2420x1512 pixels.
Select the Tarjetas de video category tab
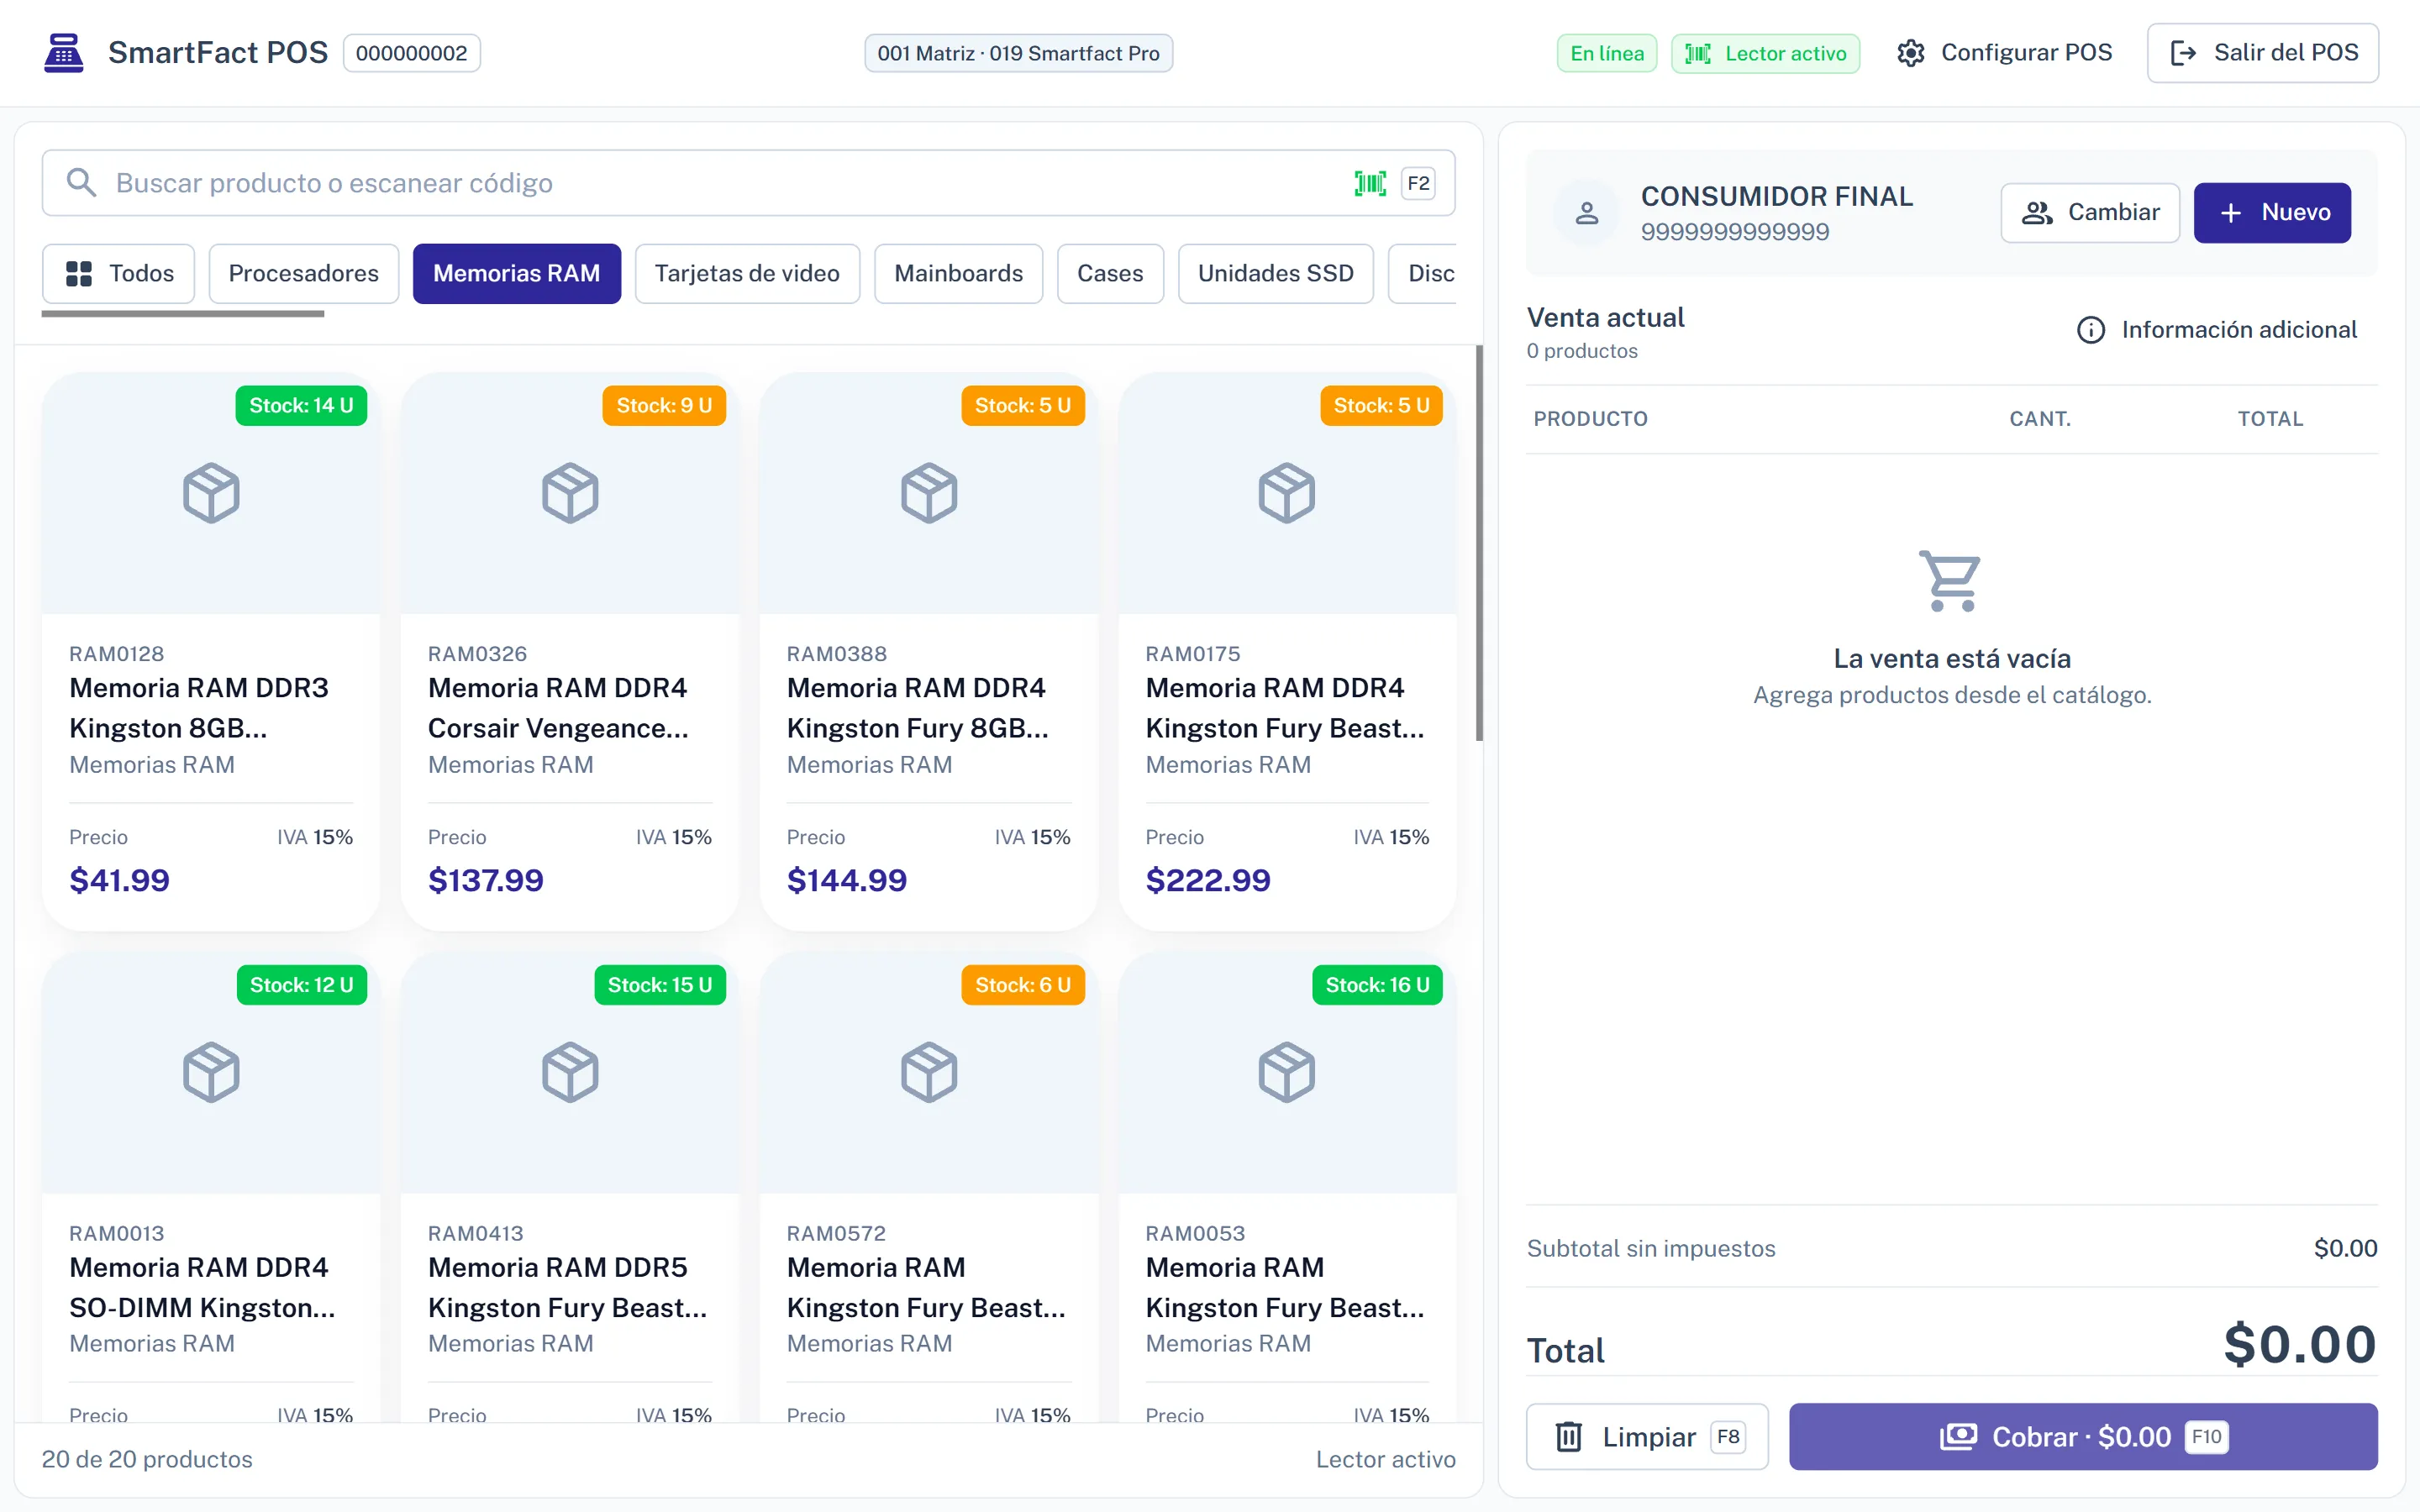(x=747, y=274)
